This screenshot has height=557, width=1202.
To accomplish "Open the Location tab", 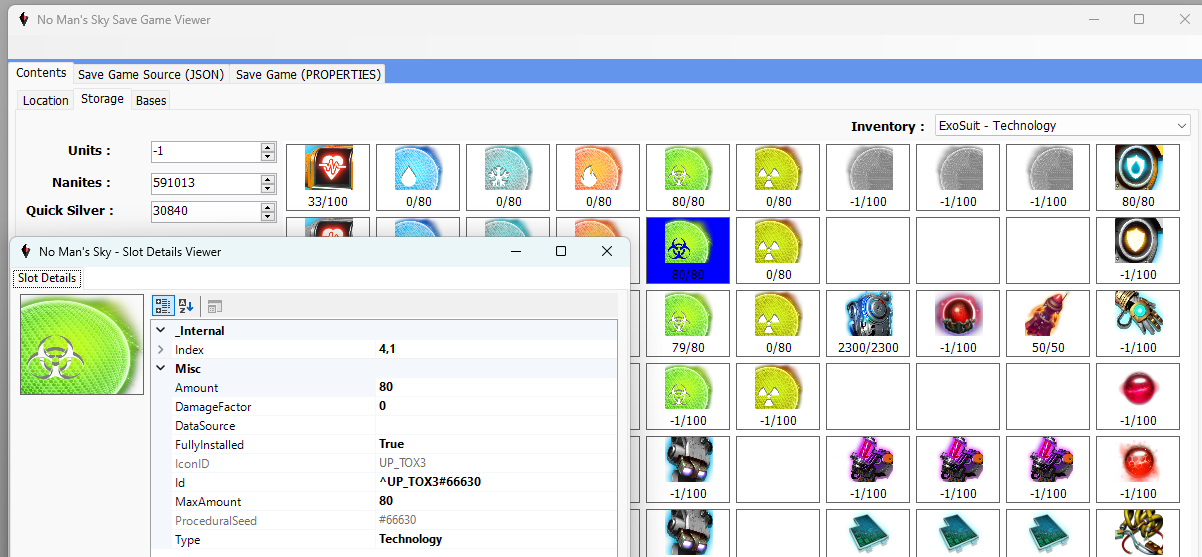I will (46, 100).
